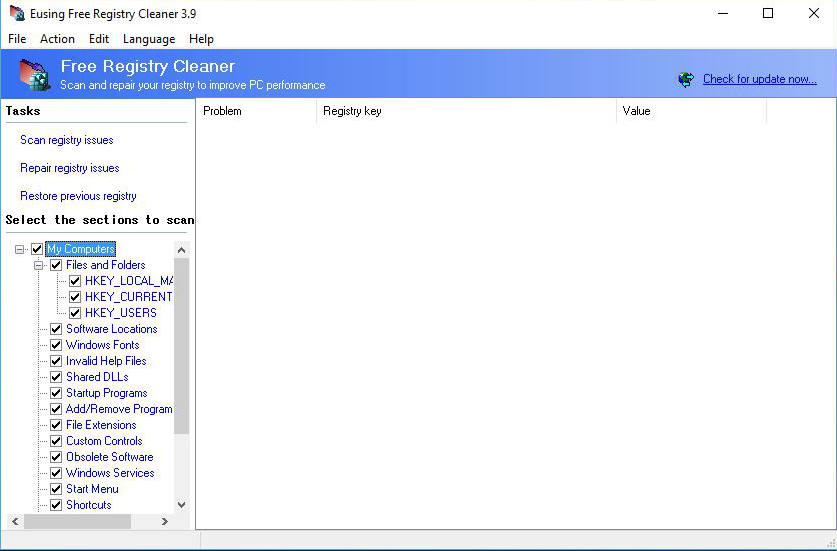Sort by the Registry key column header
Image resolution: width=837 pixels, height=551 pixels.
click(x=466, y=111)
